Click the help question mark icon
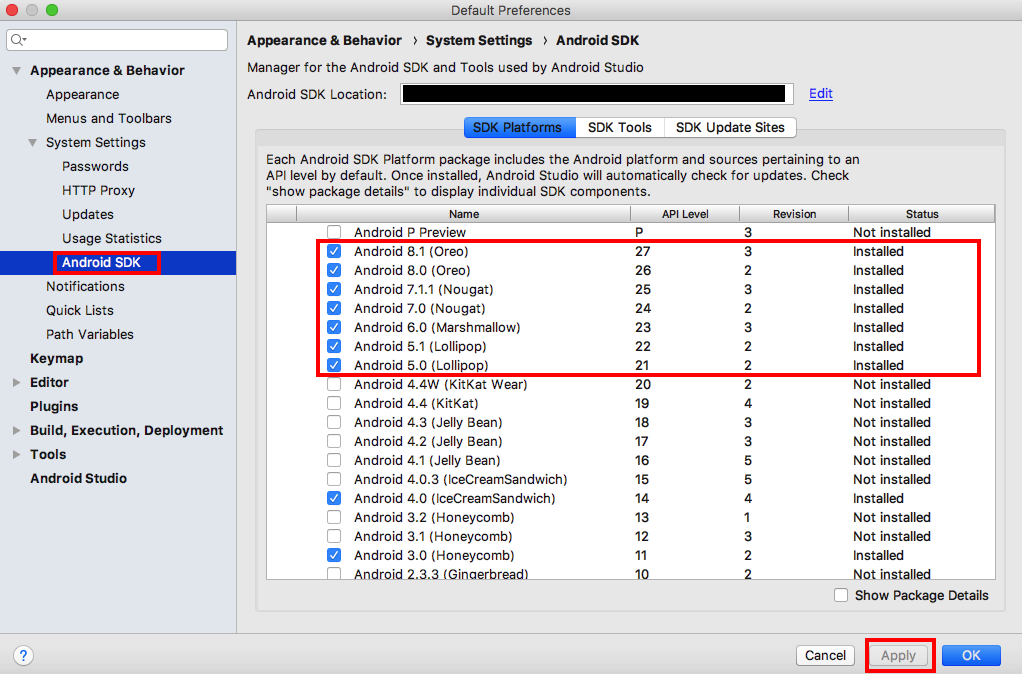Screen dimensions: 1022x674 (x=23, y=655)
